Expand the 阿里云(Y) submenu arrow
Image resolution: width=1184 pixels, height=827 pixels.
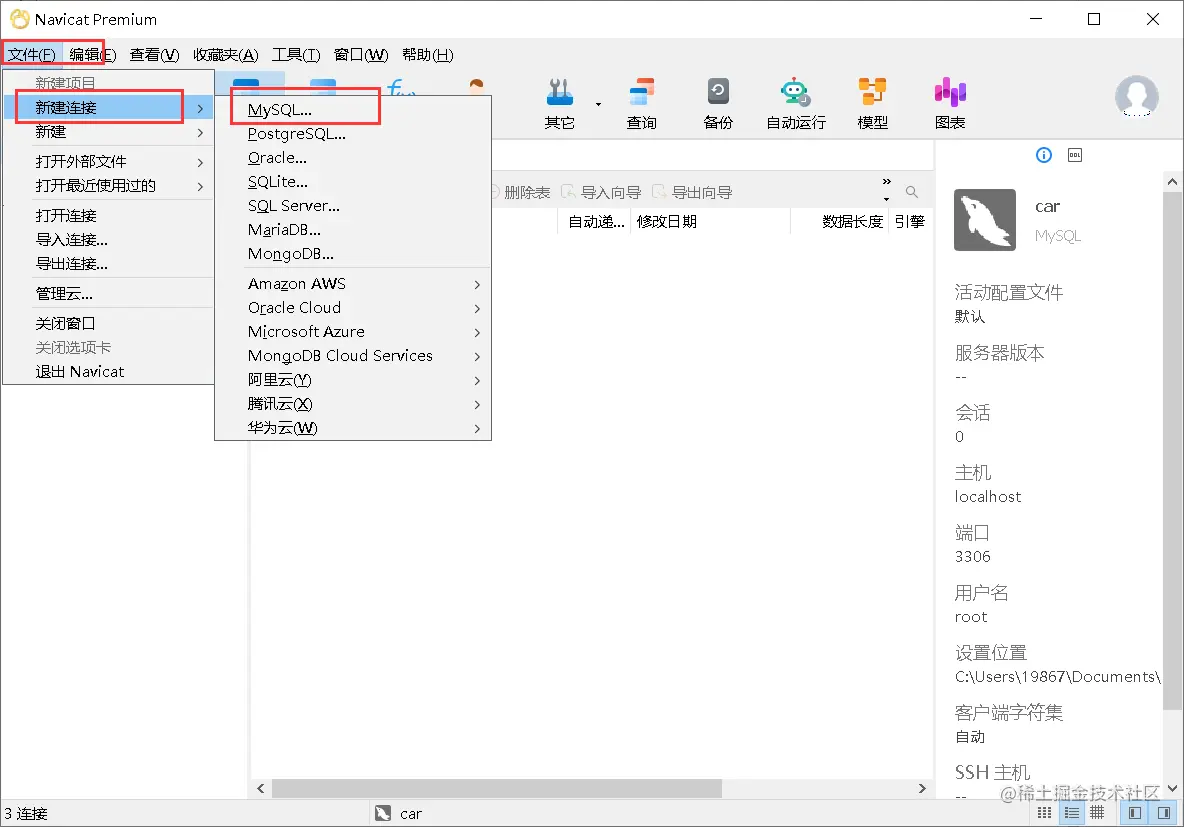coord(477,381)
